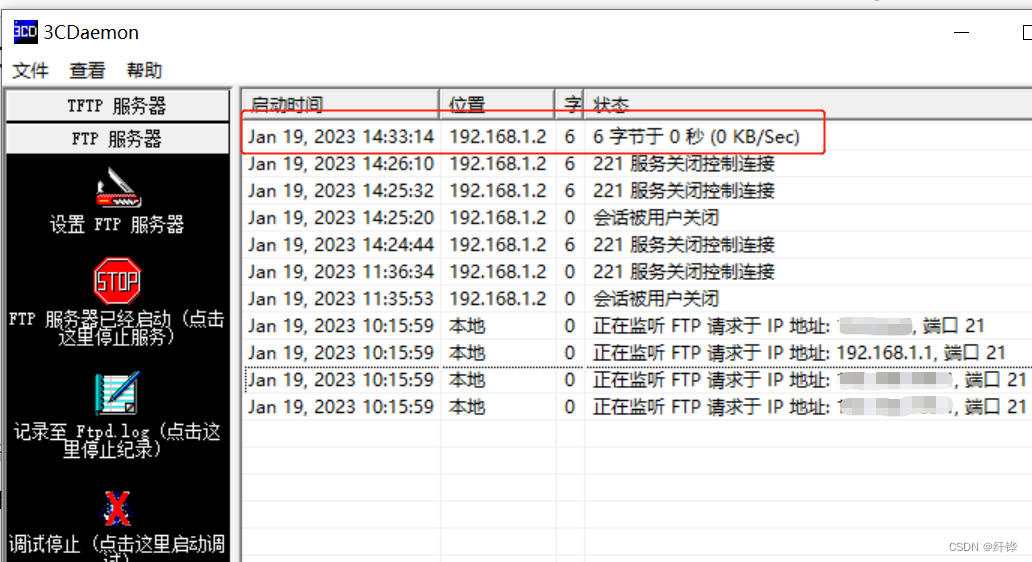Switch to the TFTP 服务器 panel
Image resolution: width=1032 pixels, height=562 pixels.
click(117, 105)
